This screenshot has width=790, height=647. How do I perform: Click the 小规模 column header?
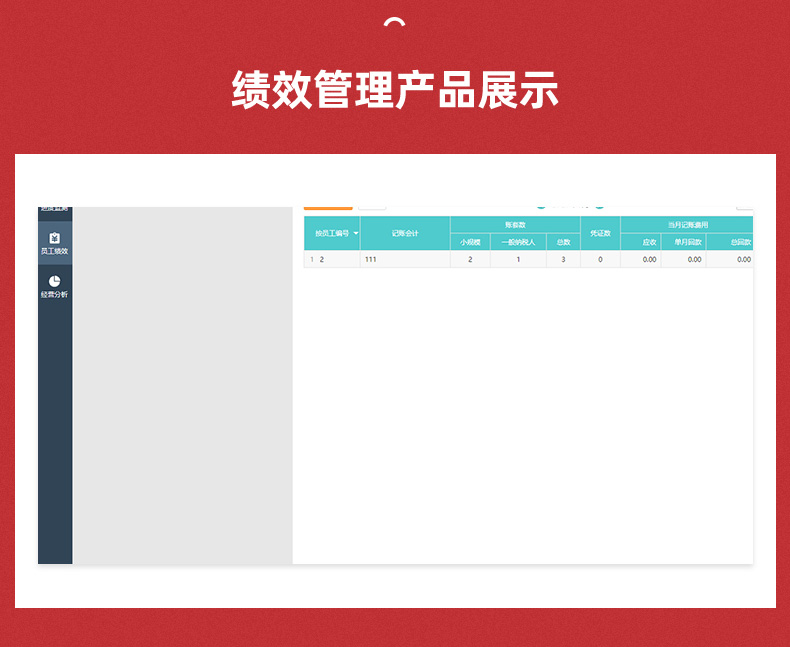470,242
